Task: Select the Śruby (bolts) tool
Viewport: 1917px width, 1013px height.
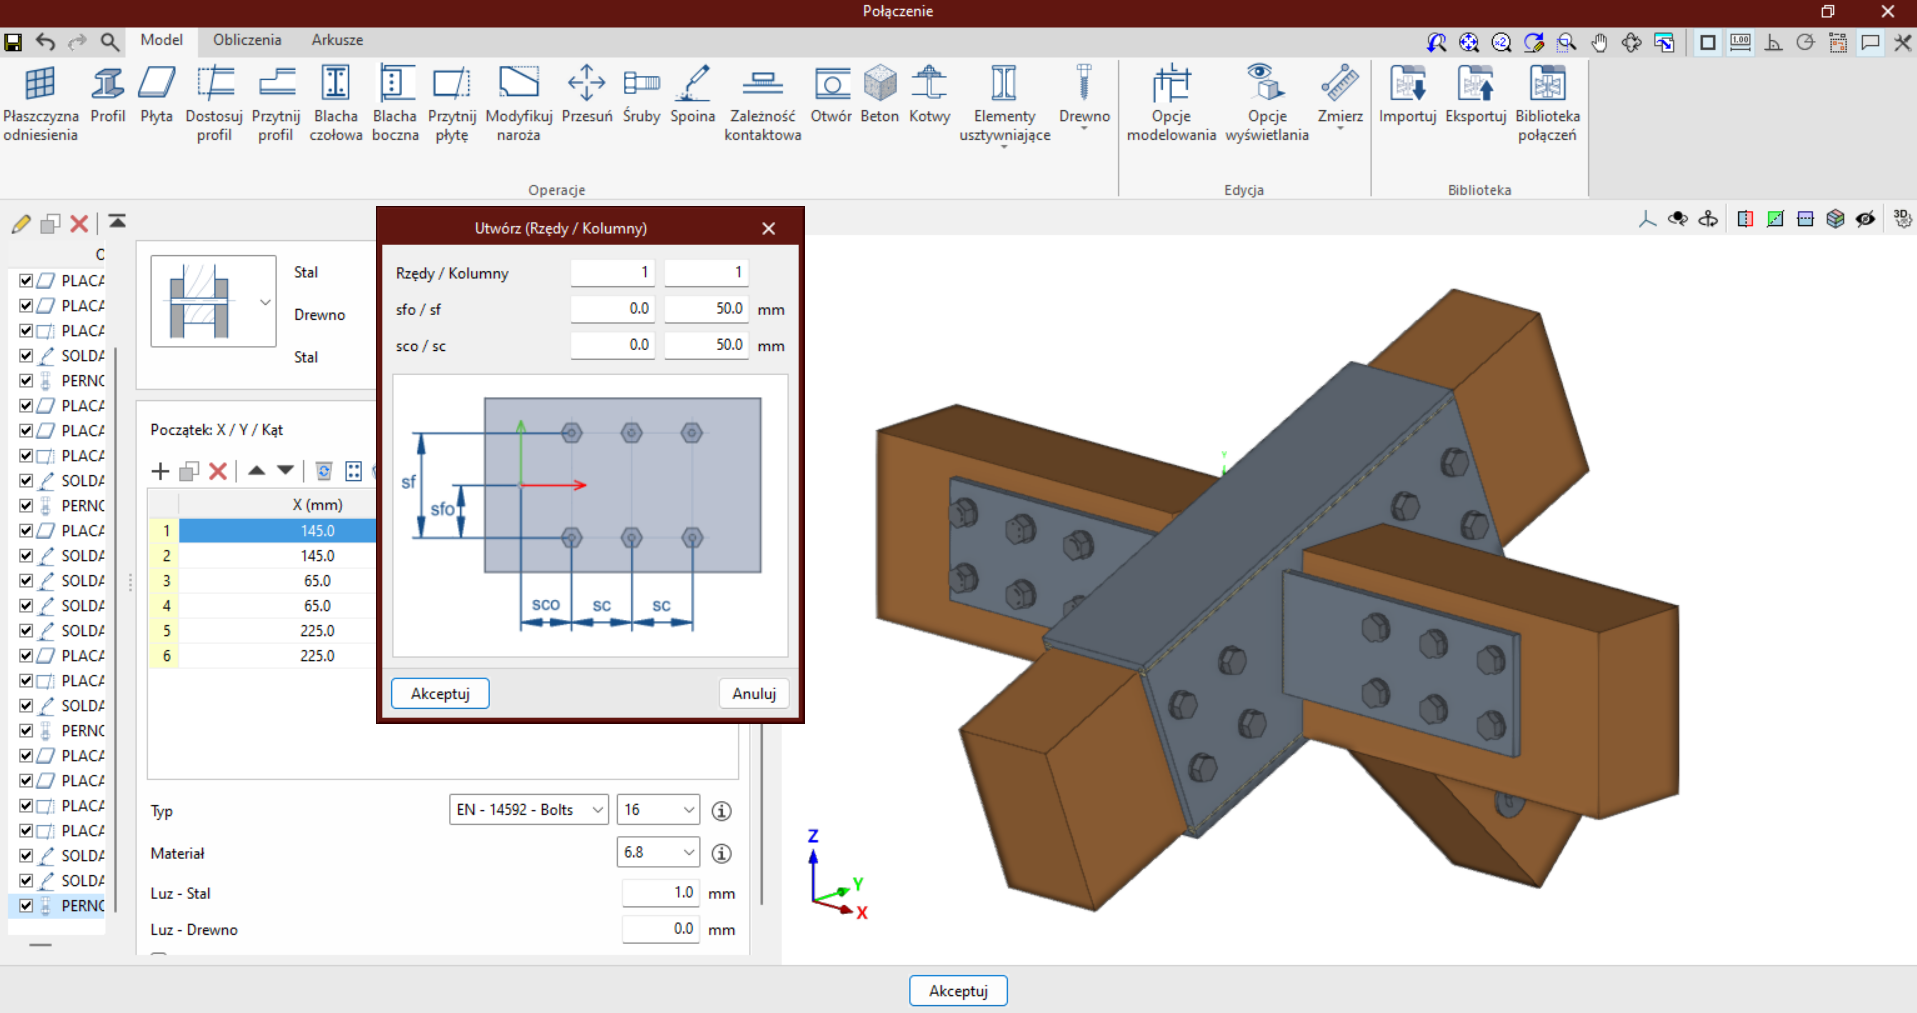Action: (641, 96)
